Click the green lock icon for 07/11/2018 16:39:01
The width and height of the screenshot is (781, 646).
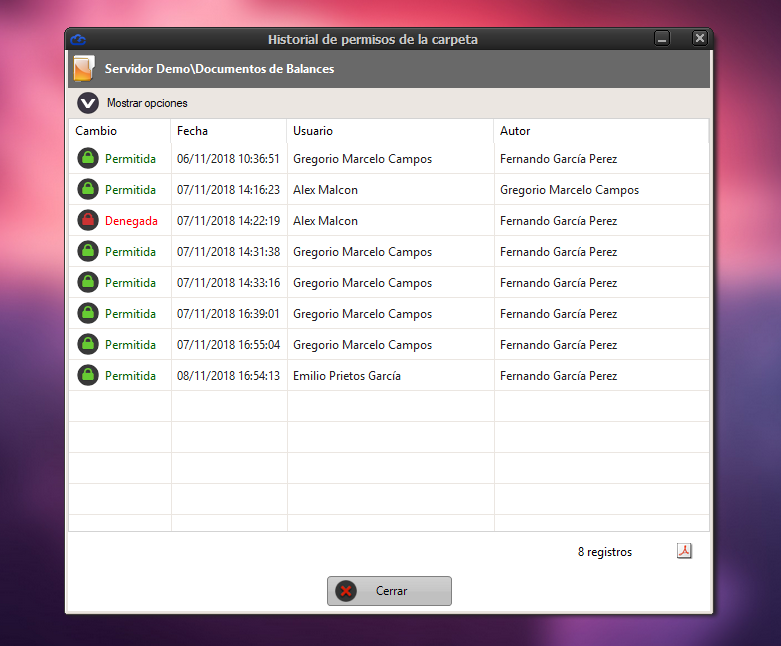[x=88, y=313]
